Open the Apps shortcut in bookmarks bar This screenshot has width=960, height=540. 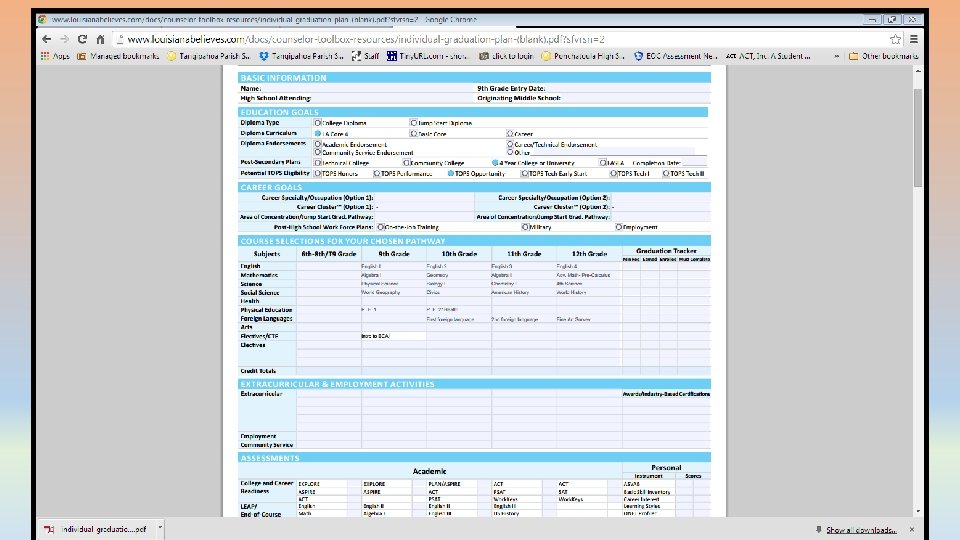55,56
